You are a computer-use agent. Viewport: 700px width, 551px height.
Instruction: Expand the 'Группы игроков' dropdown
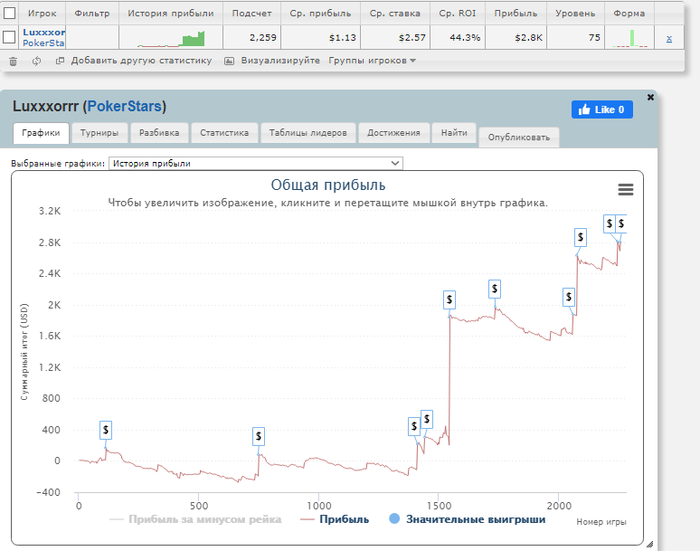point(372,61)
